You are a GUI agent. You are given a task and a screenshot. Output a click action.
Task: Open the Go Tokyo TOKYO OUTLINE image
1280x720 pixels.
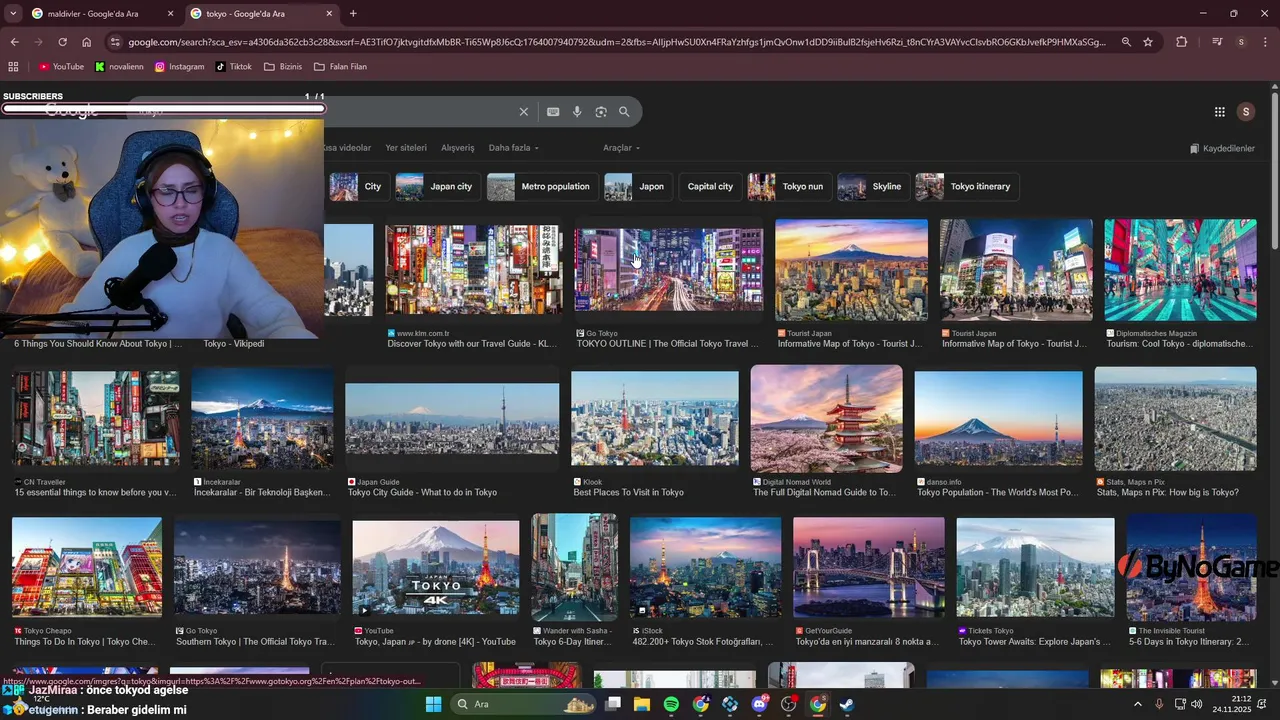click(x=668, y=270)
